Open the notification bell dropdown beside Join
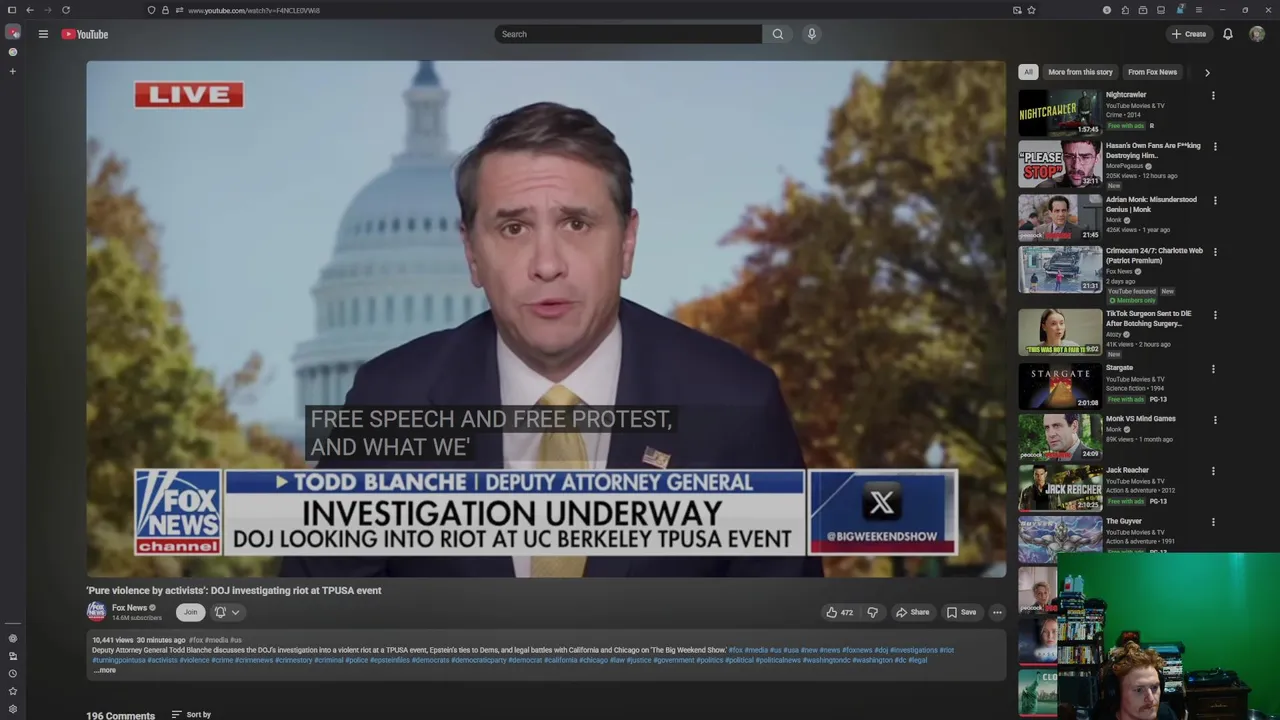Viewport: 1280px width, 720px height. click(x=227, y=612)
